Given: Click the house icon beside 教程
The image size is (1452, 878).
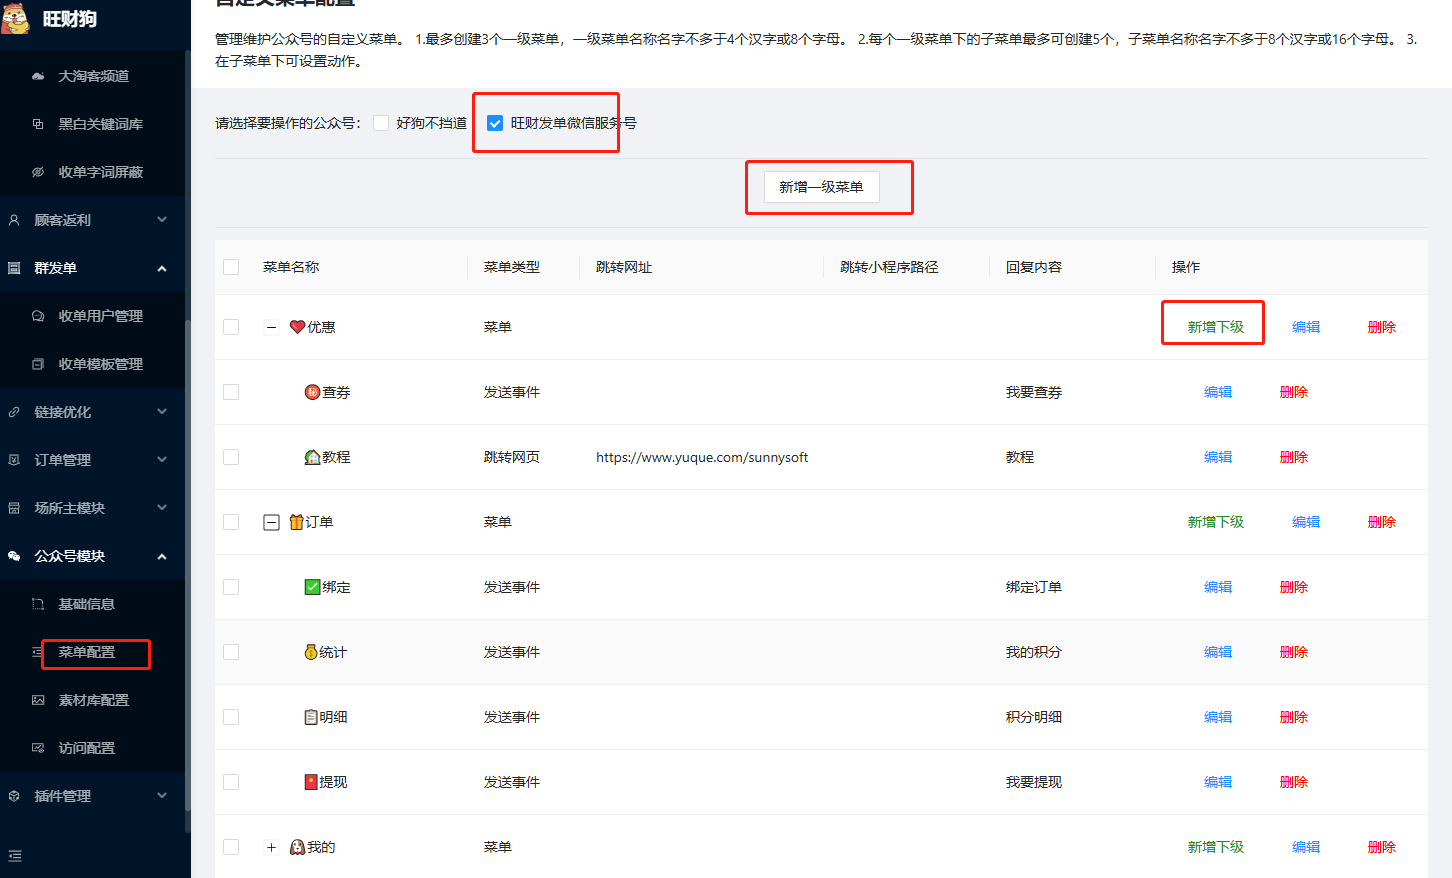Looking at the screenshot, I should tap(312, 457).
